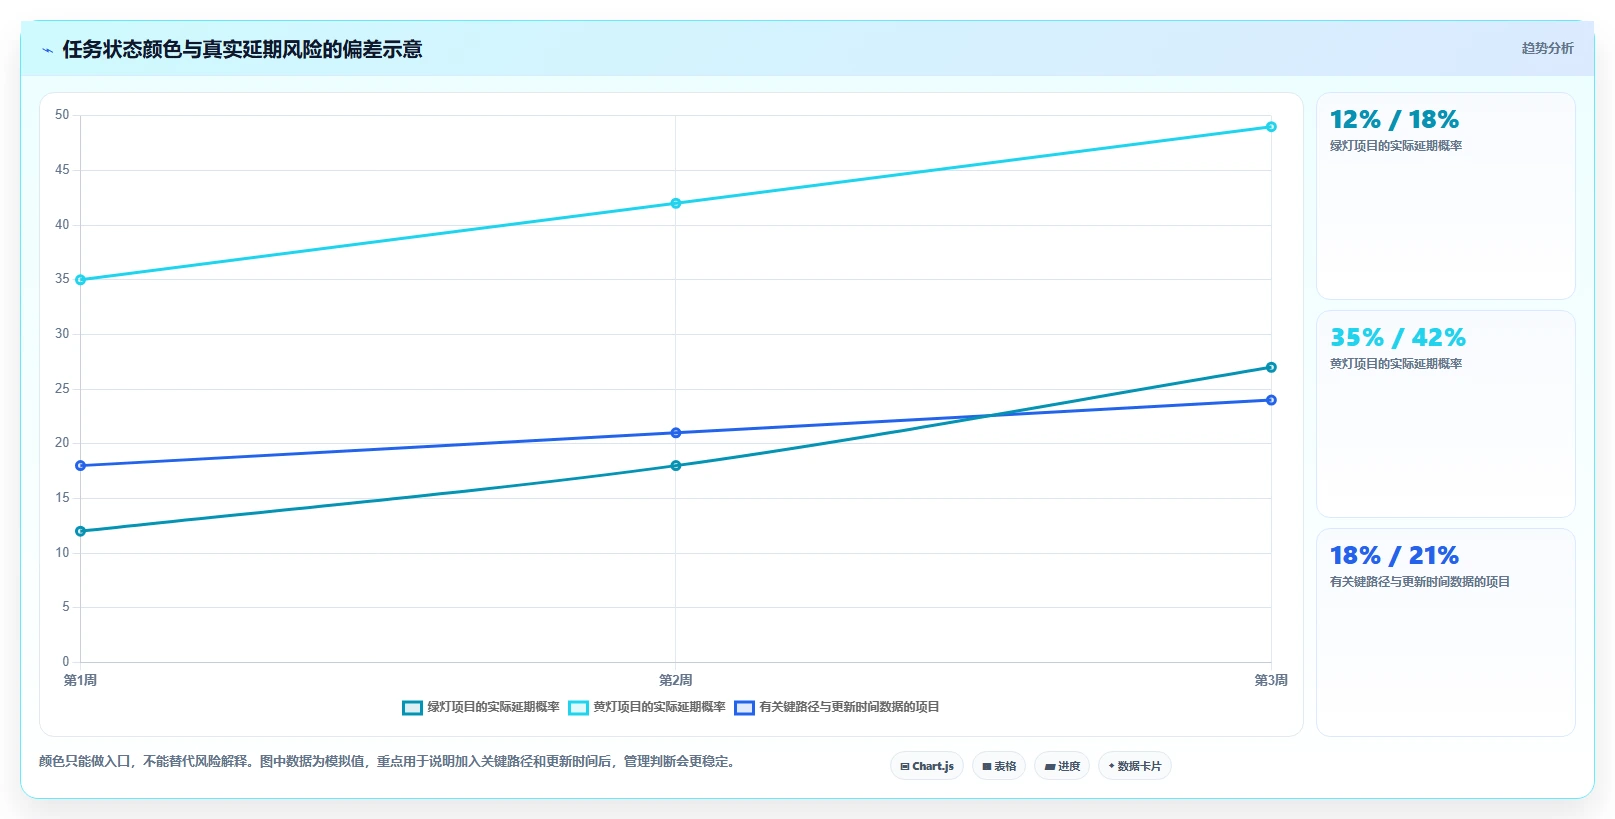Click the 第3周 x-axis label
This screenshot has height=819, width=1615.
click(x=1271, y=680)
